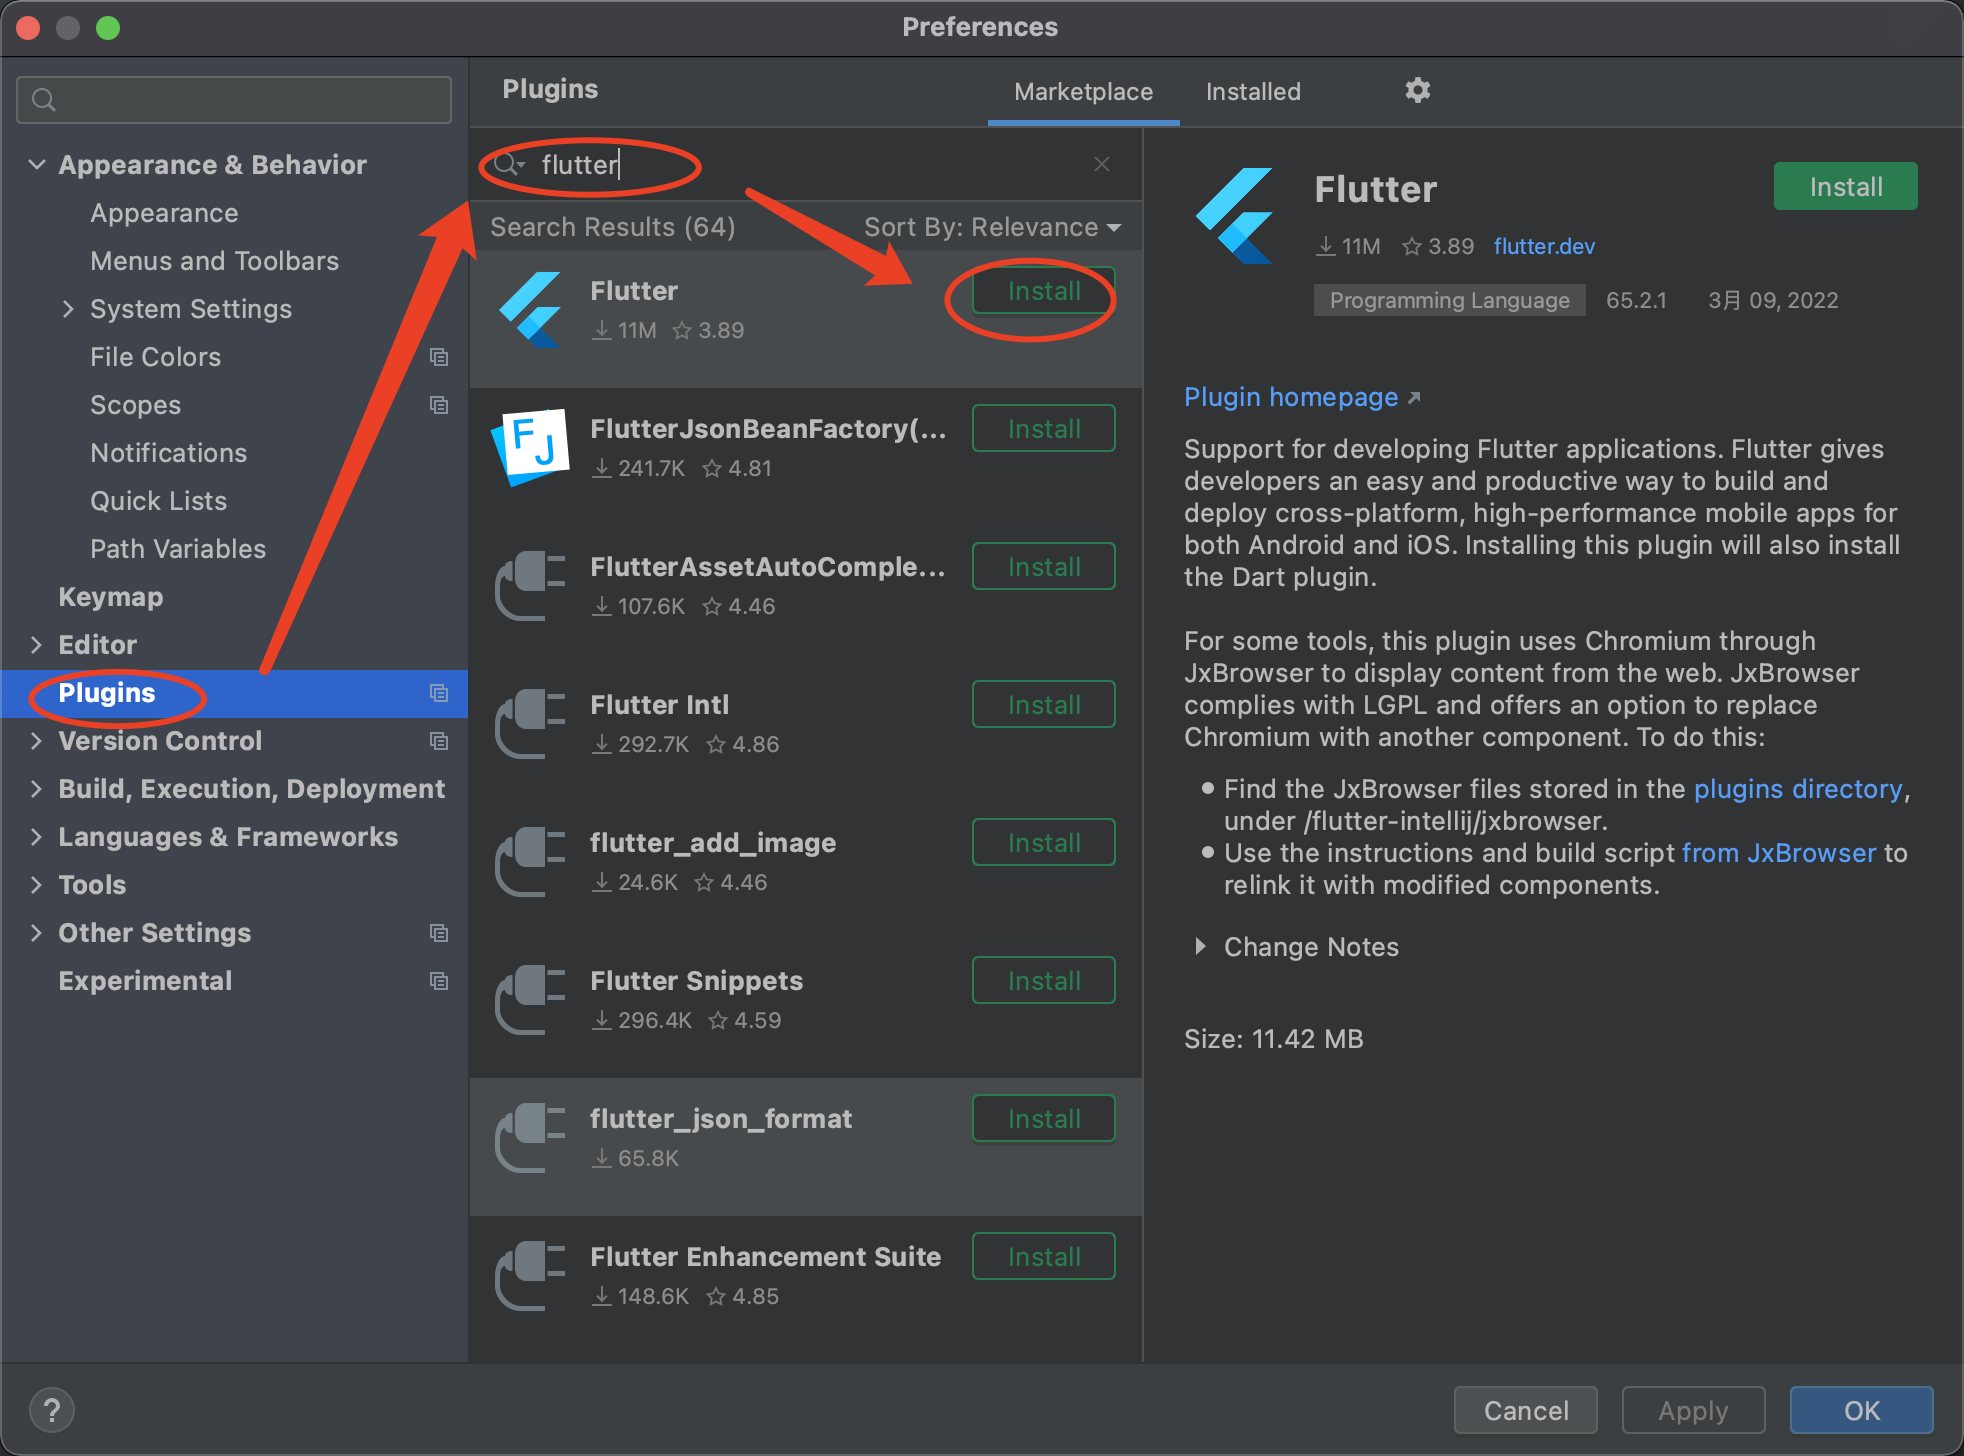The height and width of the screenshot is (1456, 1964).
Task: Click the Programming Language tag
Action: (x=1449, y=301)
